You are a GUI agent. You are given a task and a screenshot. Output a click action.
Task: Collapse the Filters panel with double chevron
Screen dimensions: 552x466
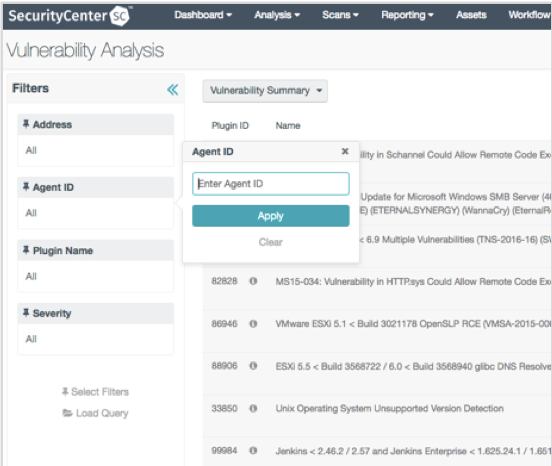(172, 90)
